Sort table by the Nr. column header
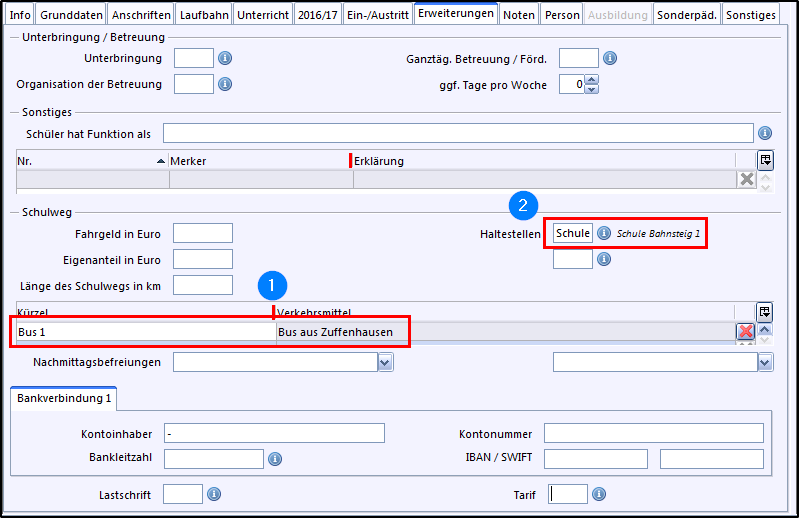 [90, 161]
